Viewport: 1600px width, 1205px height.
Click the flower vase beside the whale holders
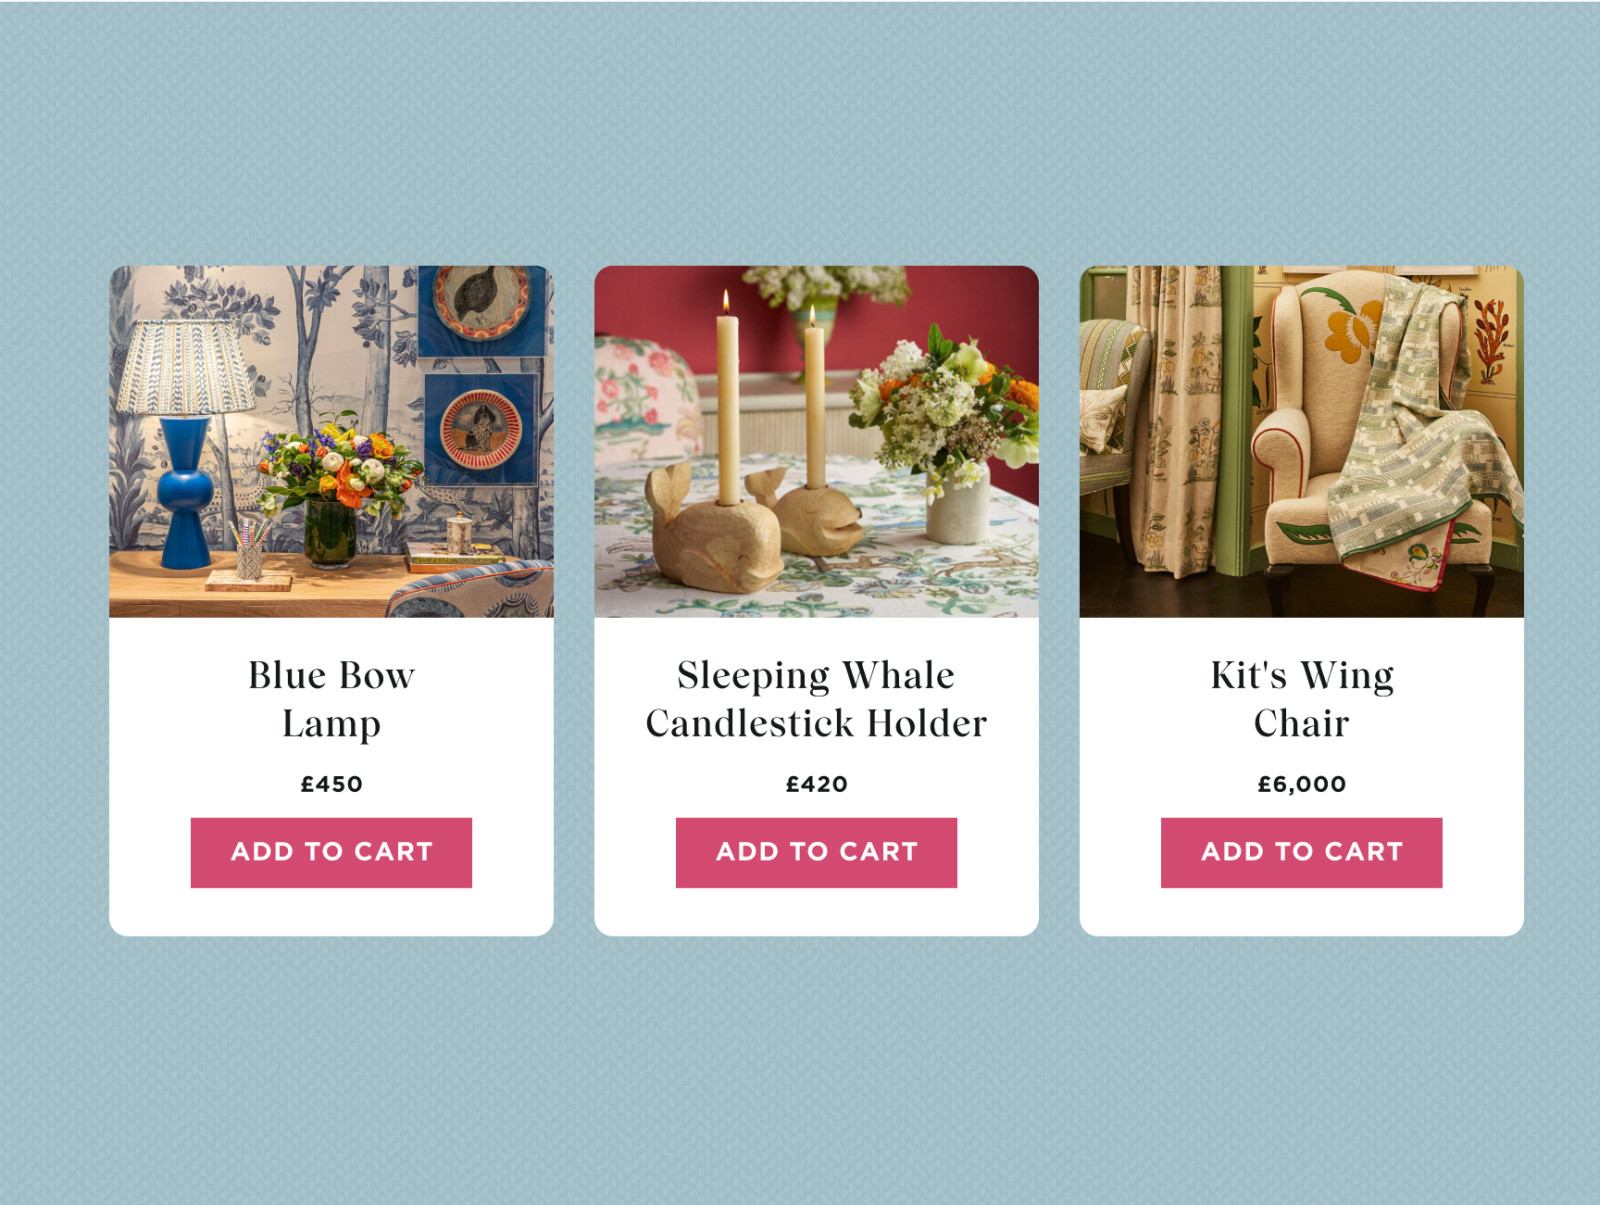[958, 503]
